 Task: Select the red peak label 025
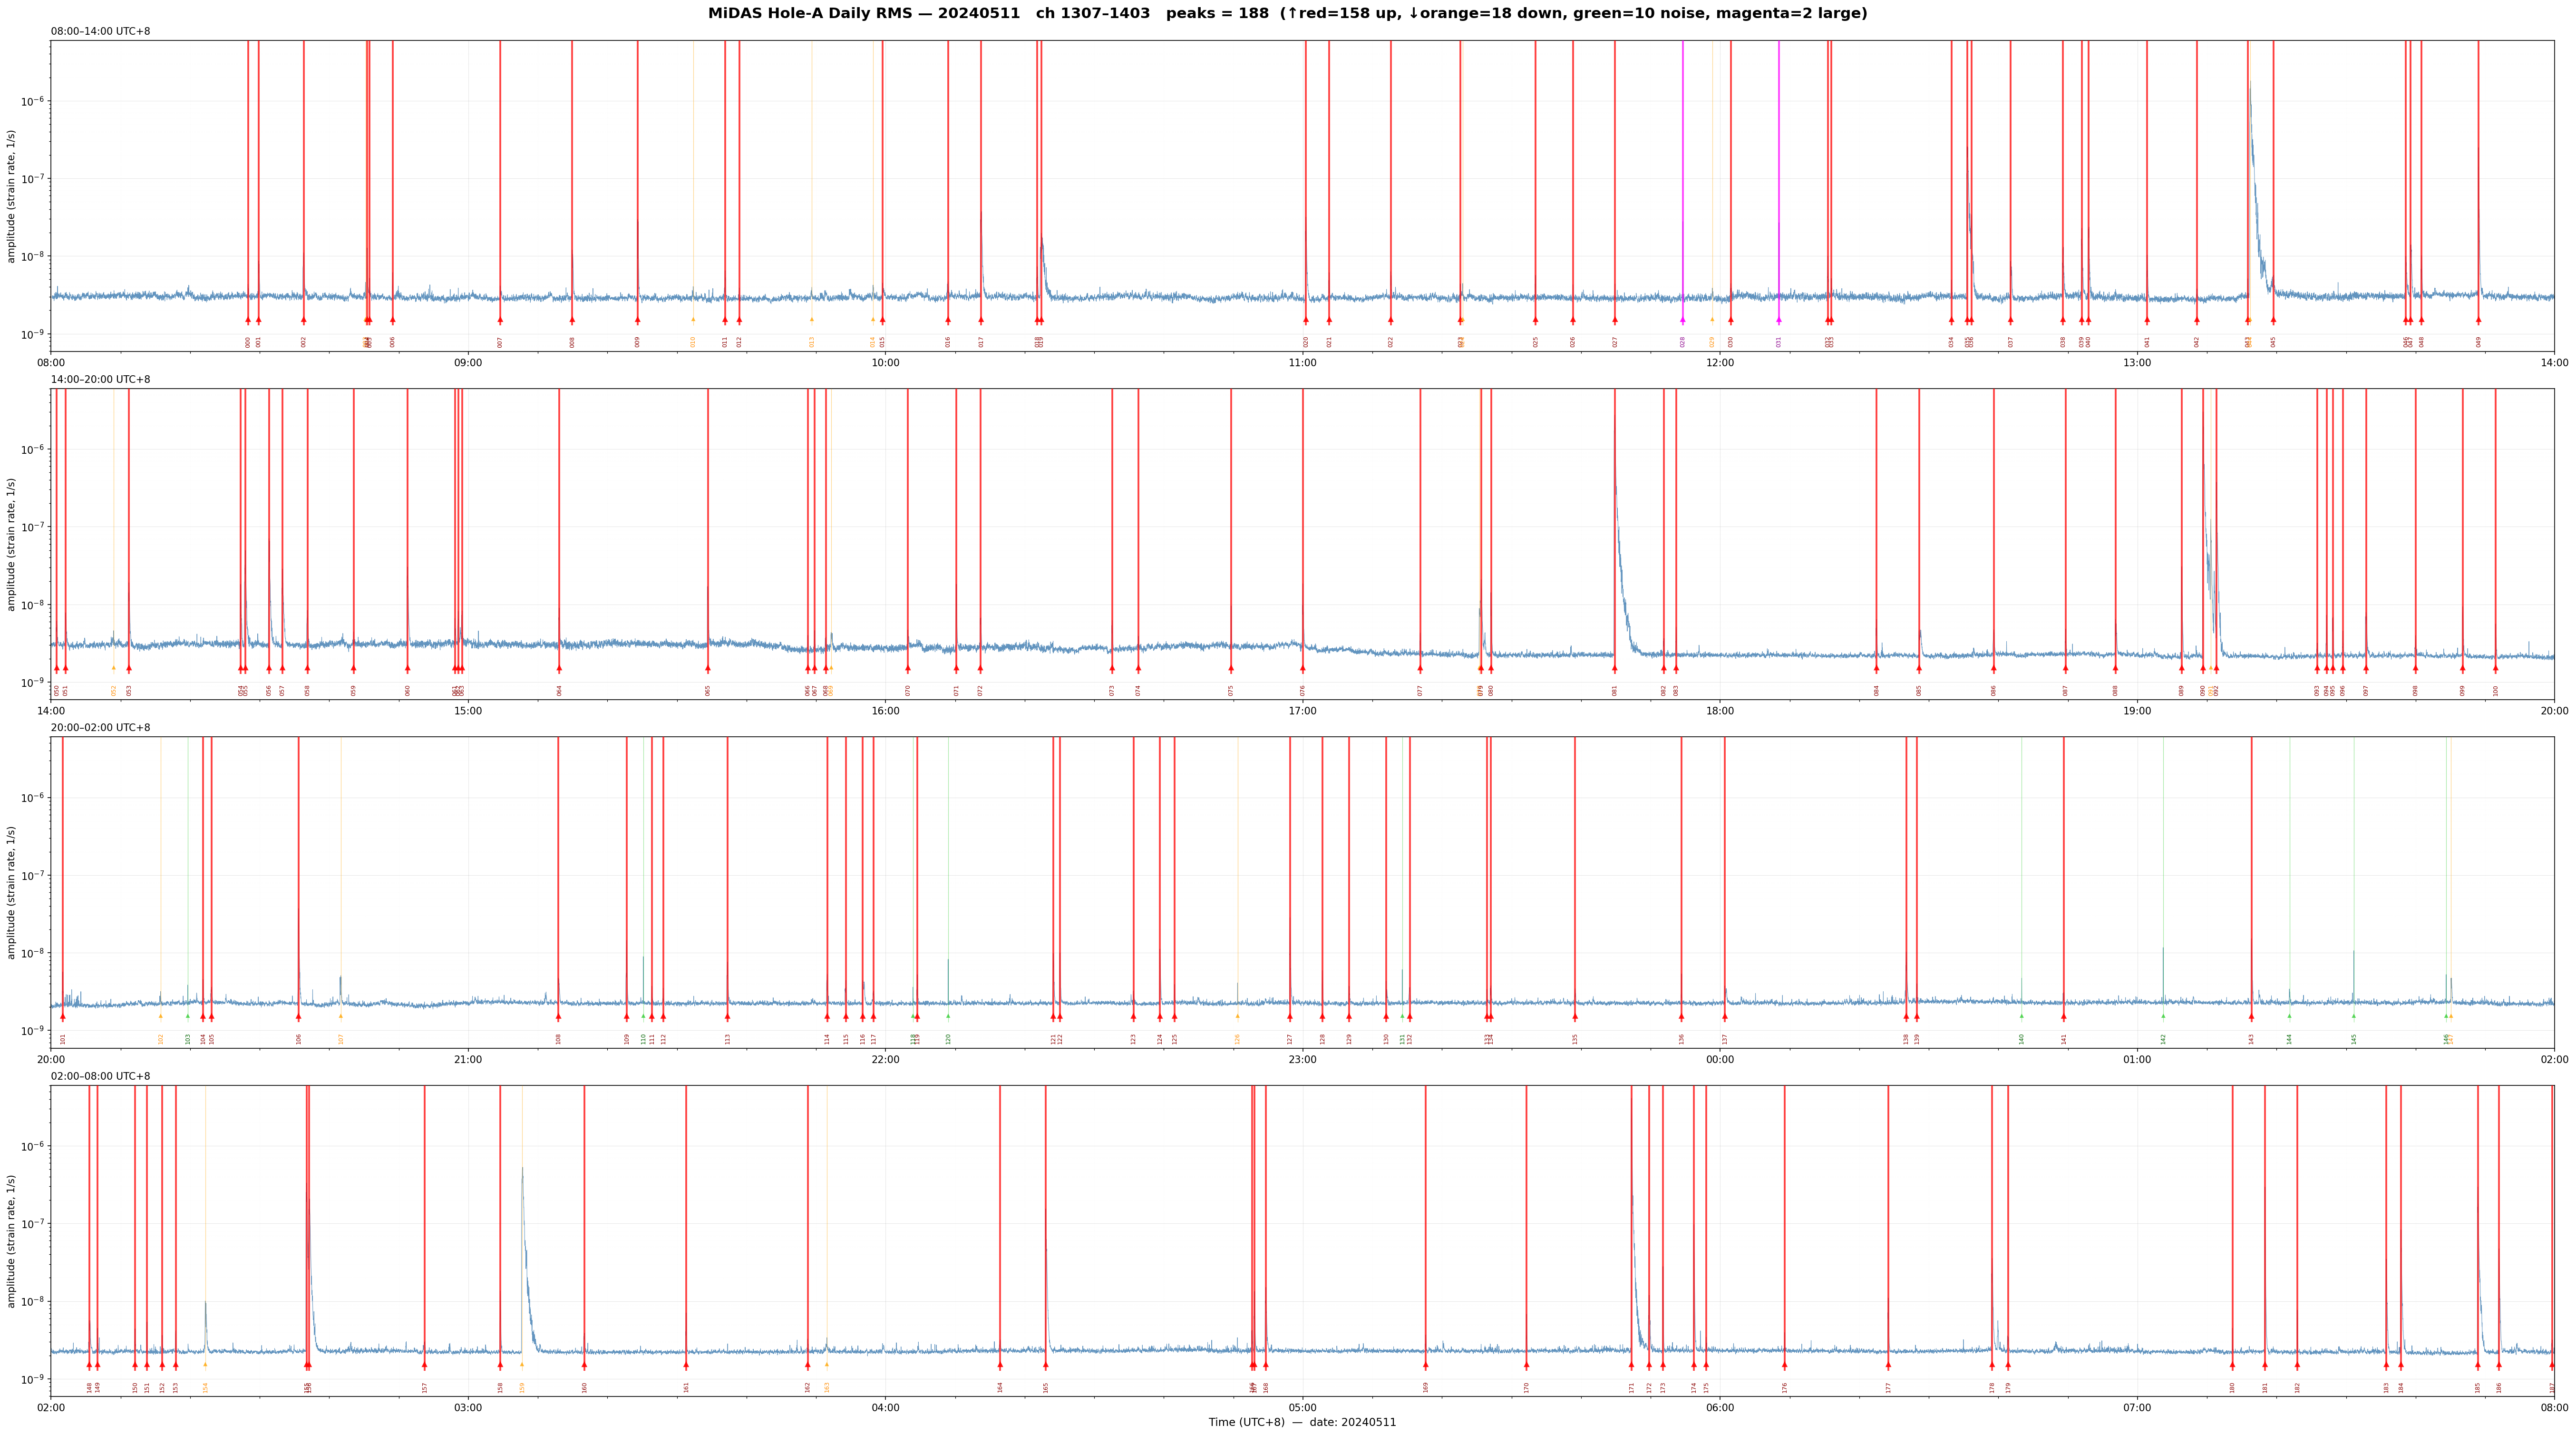(x=1536, y=342)
